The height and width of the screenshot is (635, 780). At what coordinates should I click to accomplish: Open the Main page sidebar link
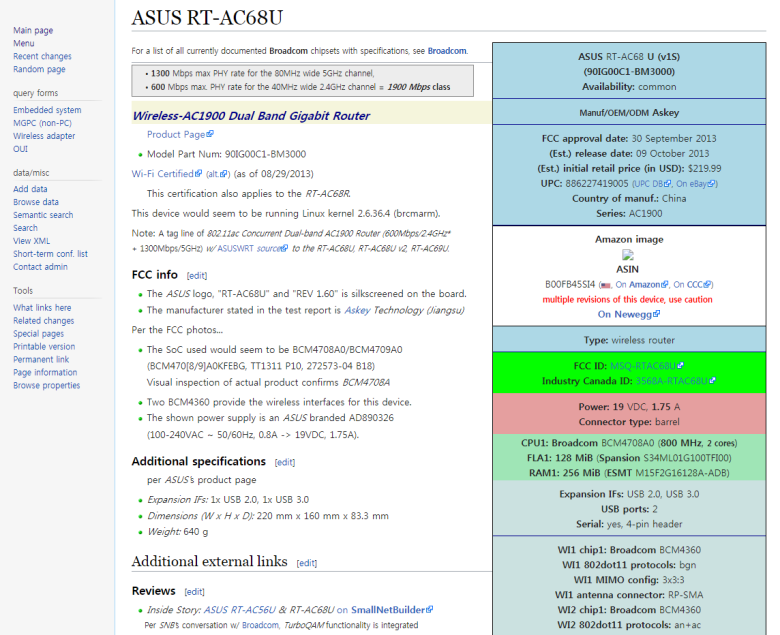(33, 31)
